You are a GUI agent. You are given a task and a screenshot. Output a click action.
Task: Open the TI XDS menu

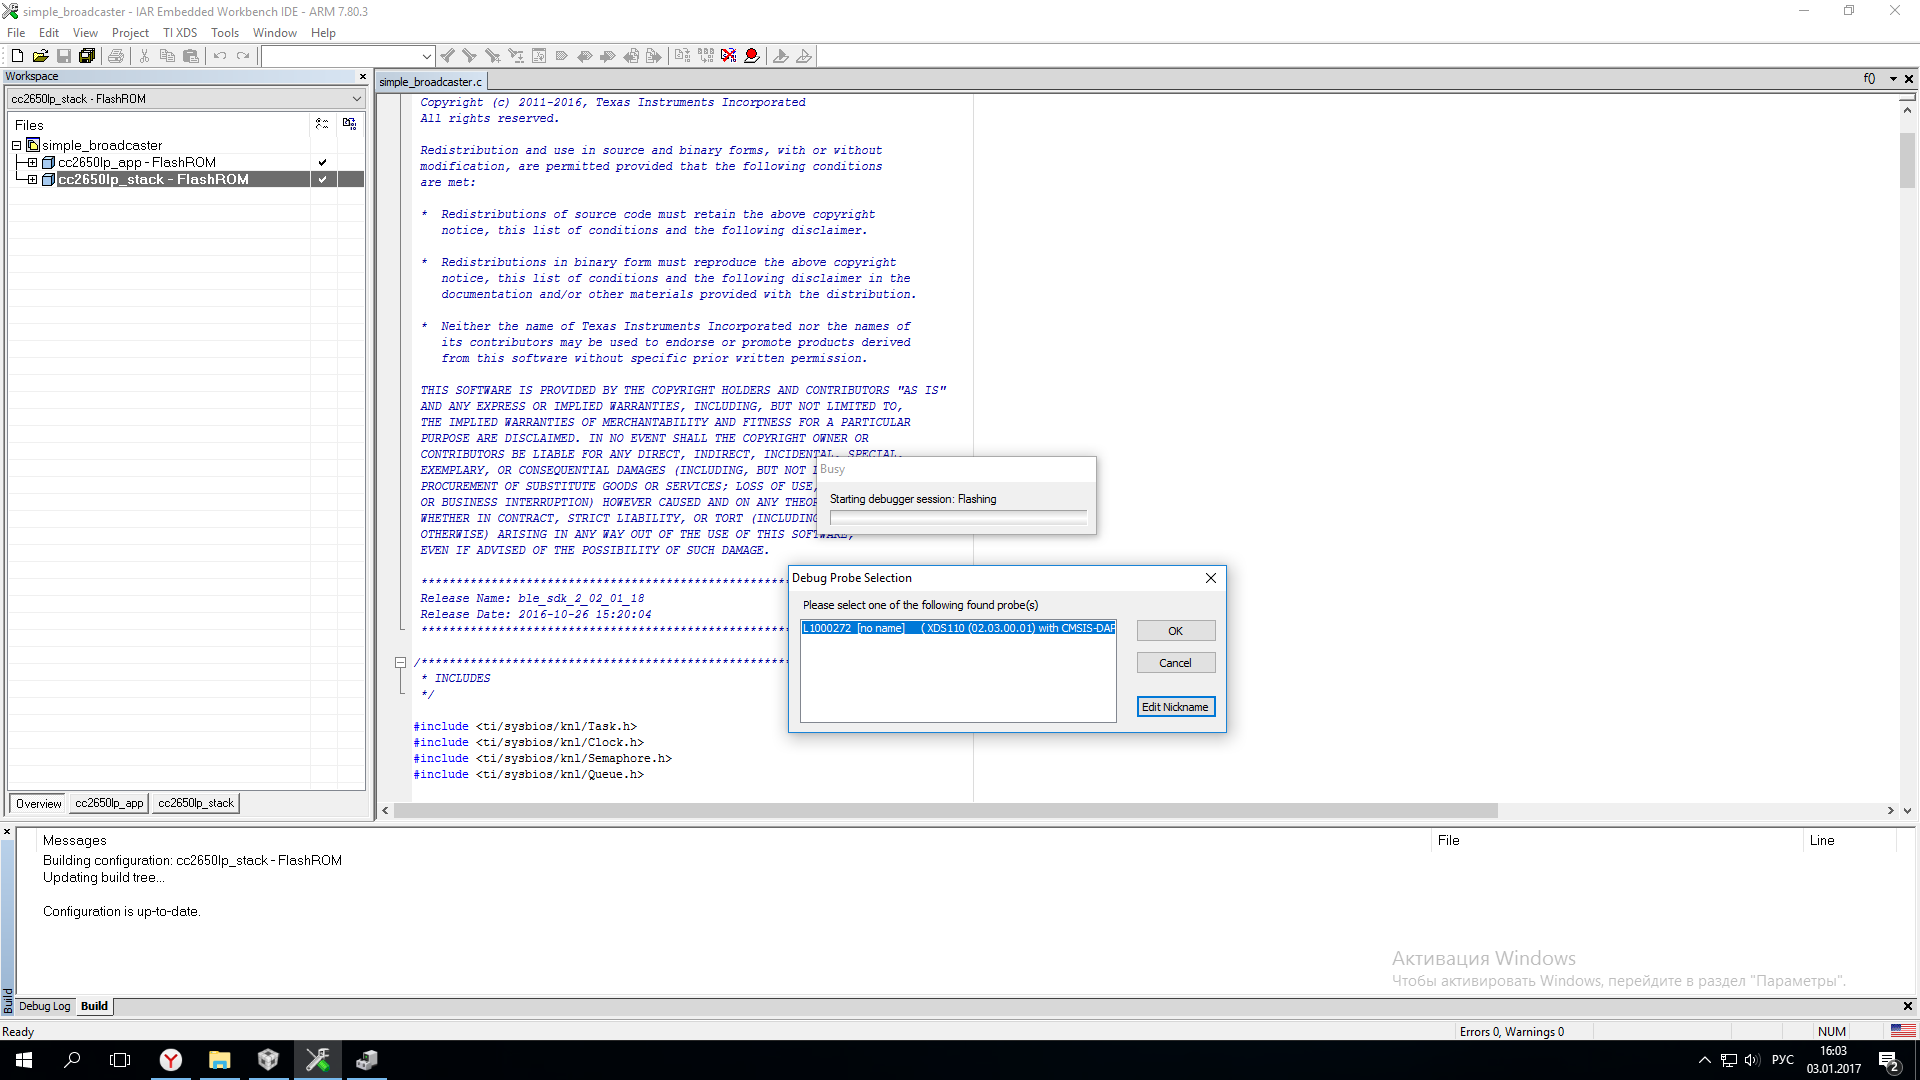(x=180, y=33)
